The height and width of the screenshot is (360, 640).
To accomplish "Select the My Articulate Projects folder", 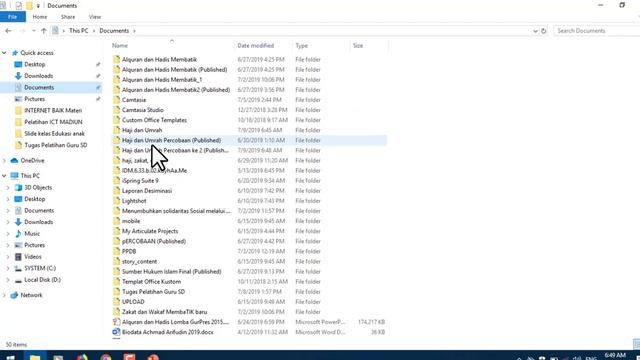I will 150,231.
